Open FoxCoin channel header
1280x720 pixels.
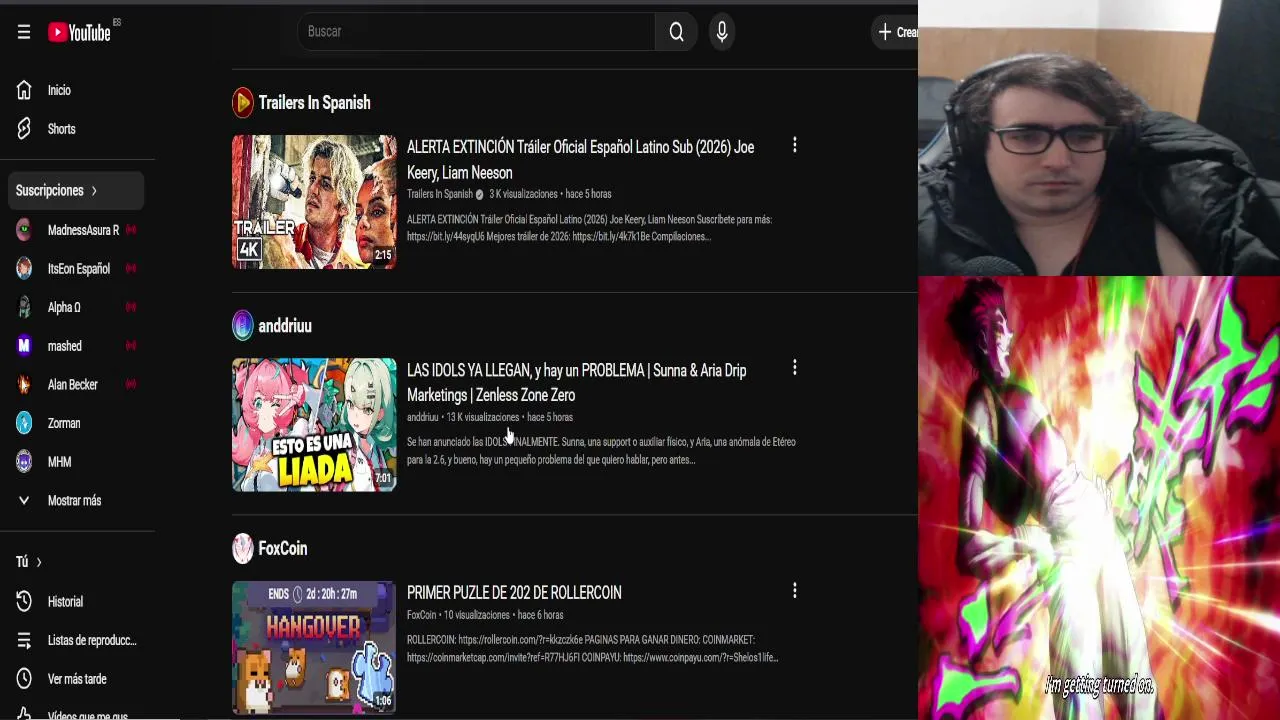click(x=282, y=549)
